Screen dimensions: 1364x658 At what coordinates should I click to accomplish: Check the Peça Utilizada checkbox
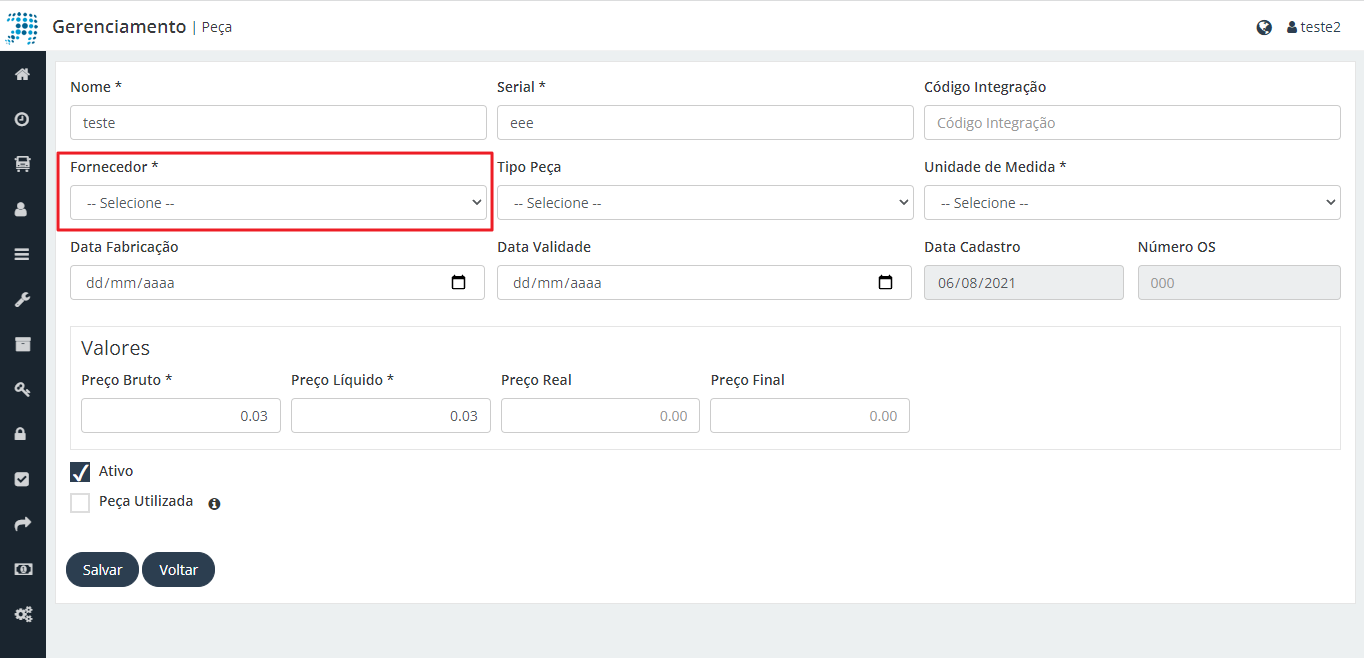tap(80, 503)
